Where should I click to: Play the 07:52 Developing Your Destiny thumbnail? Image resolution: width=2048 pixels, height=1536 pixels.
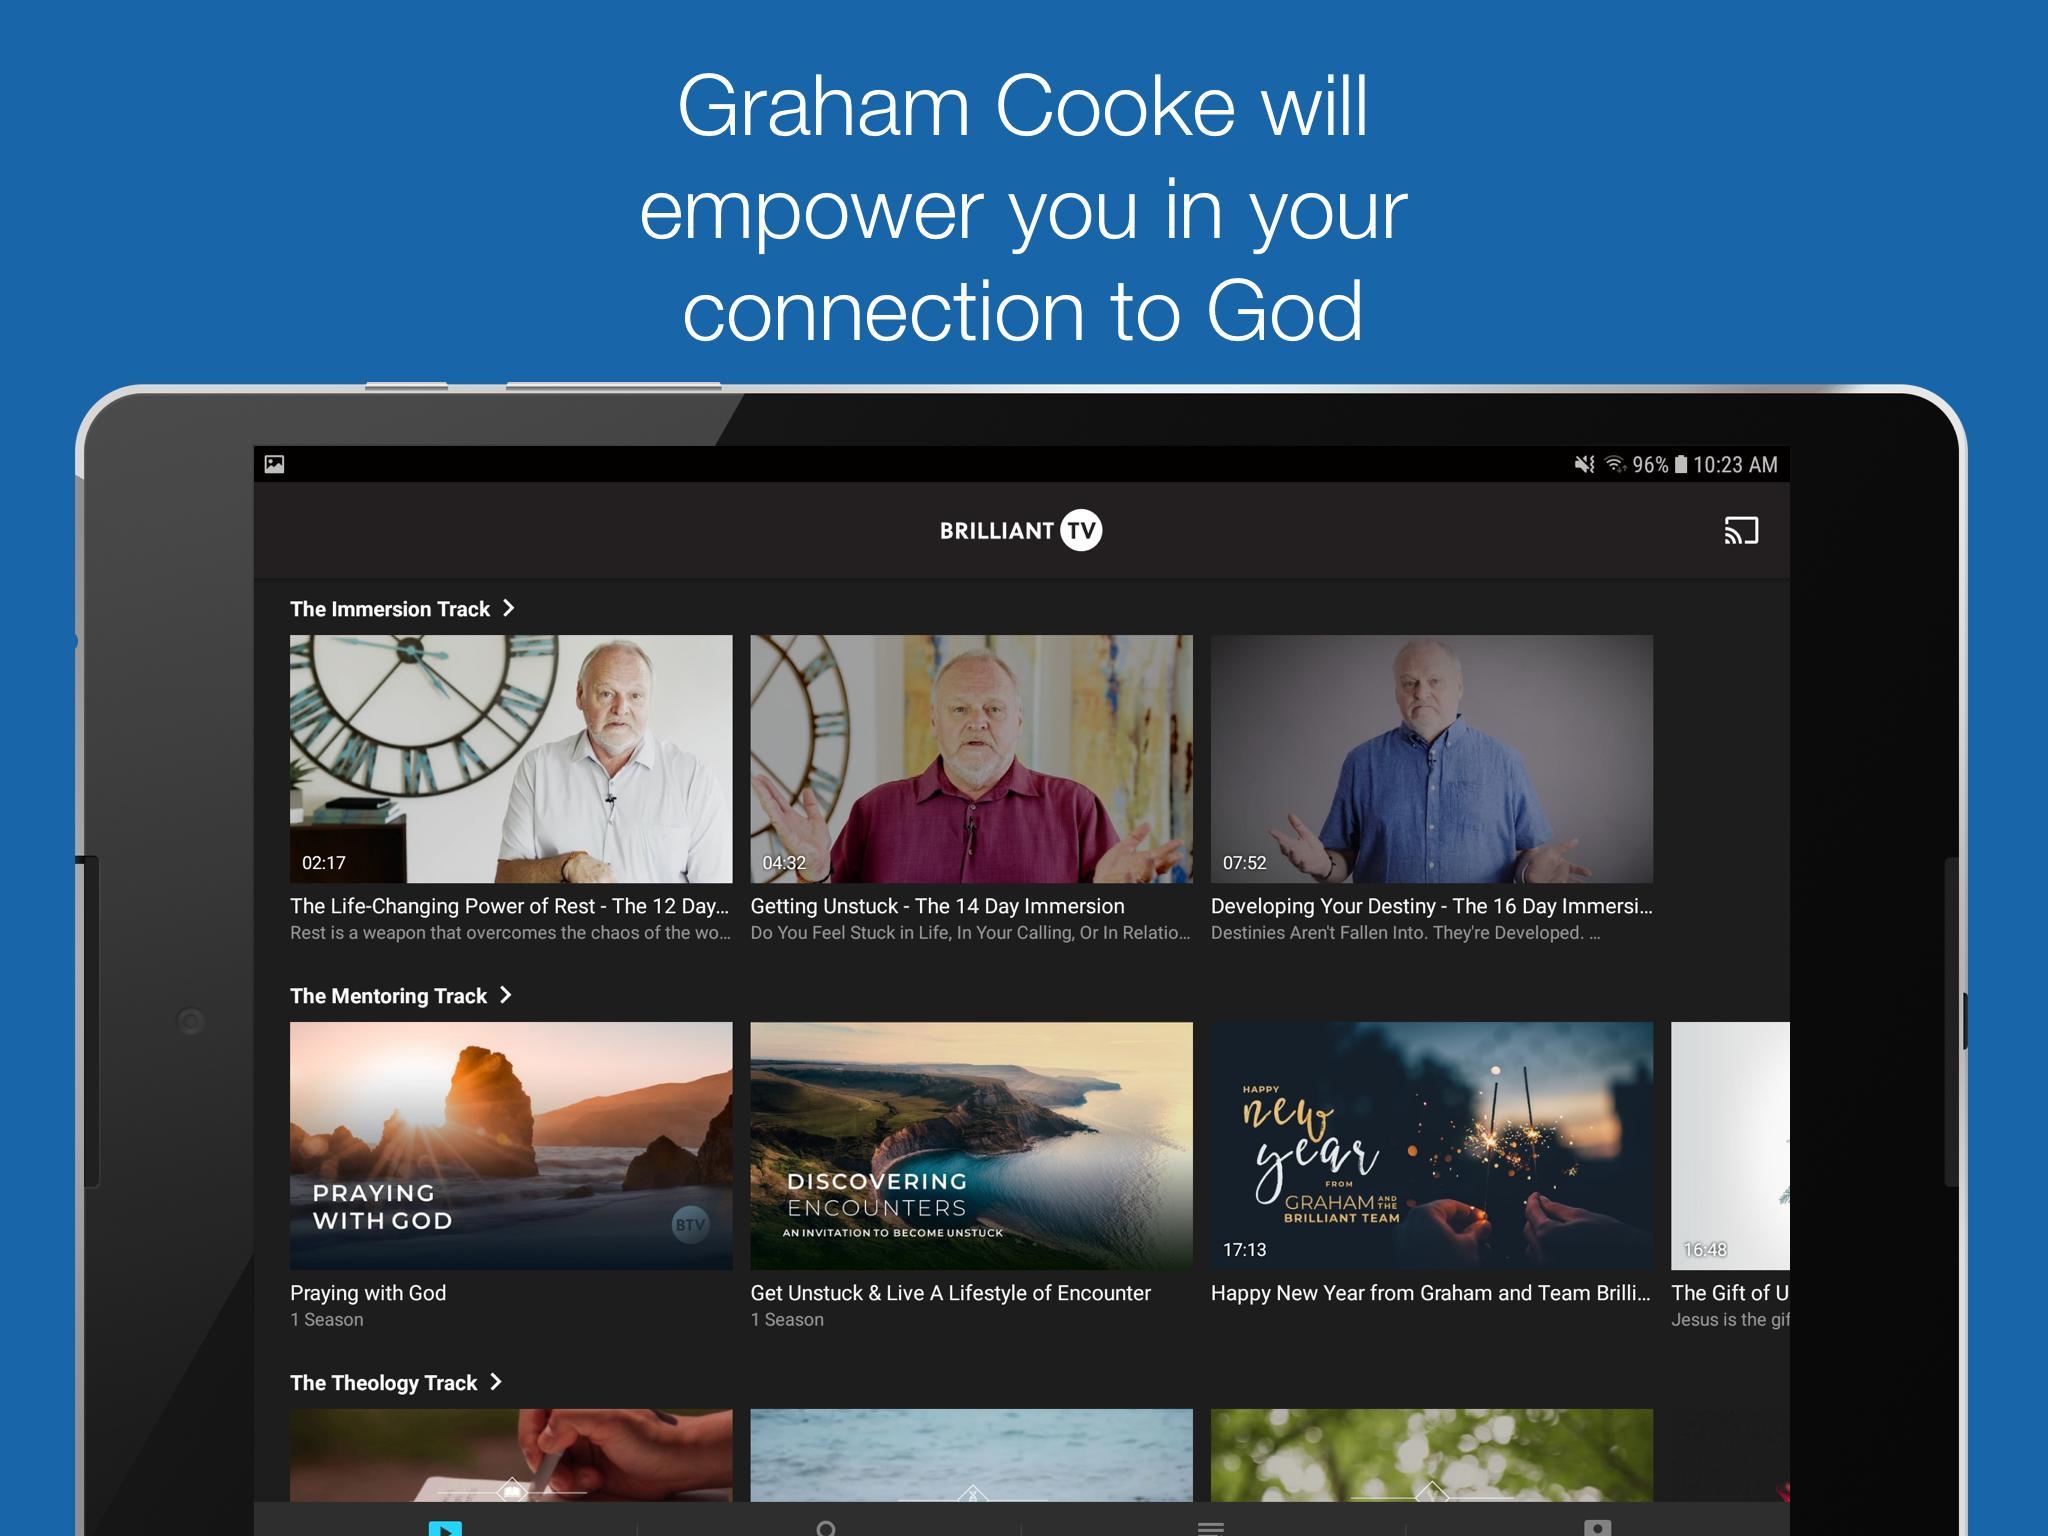(x=1431, y=759)
